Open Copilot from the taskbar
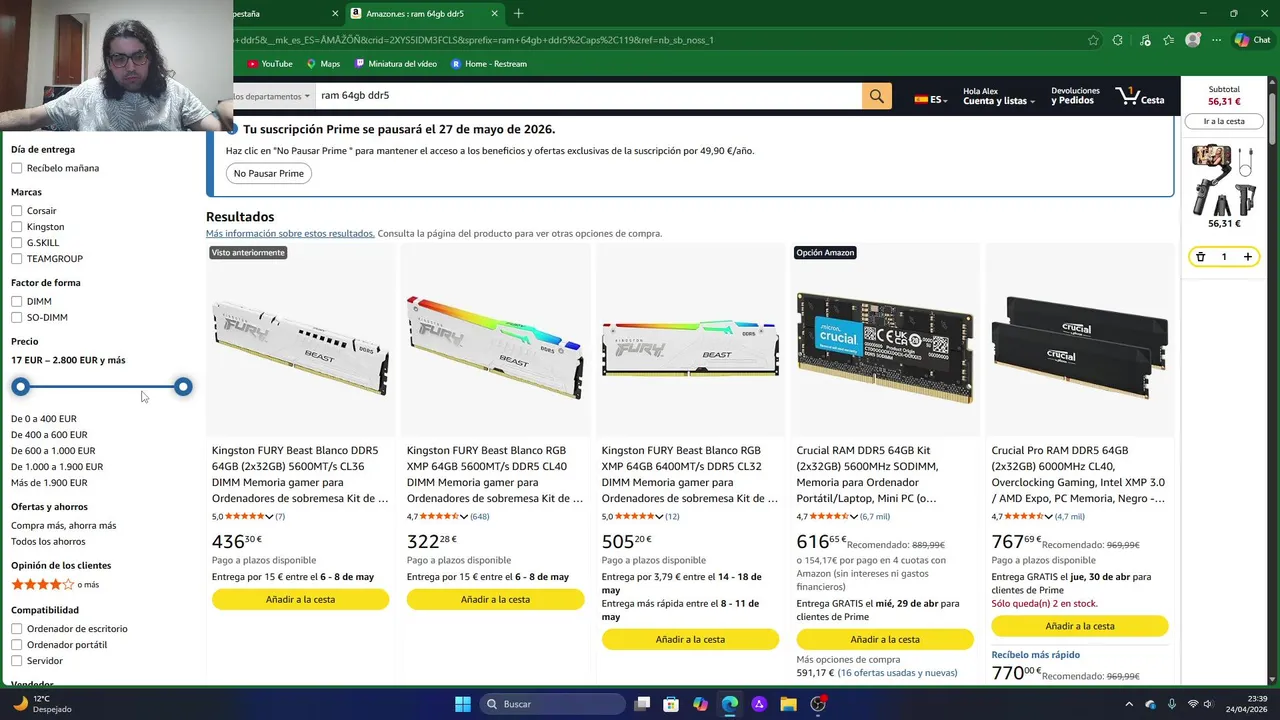This screenshot has height=720, width=1280. point(700,704)
